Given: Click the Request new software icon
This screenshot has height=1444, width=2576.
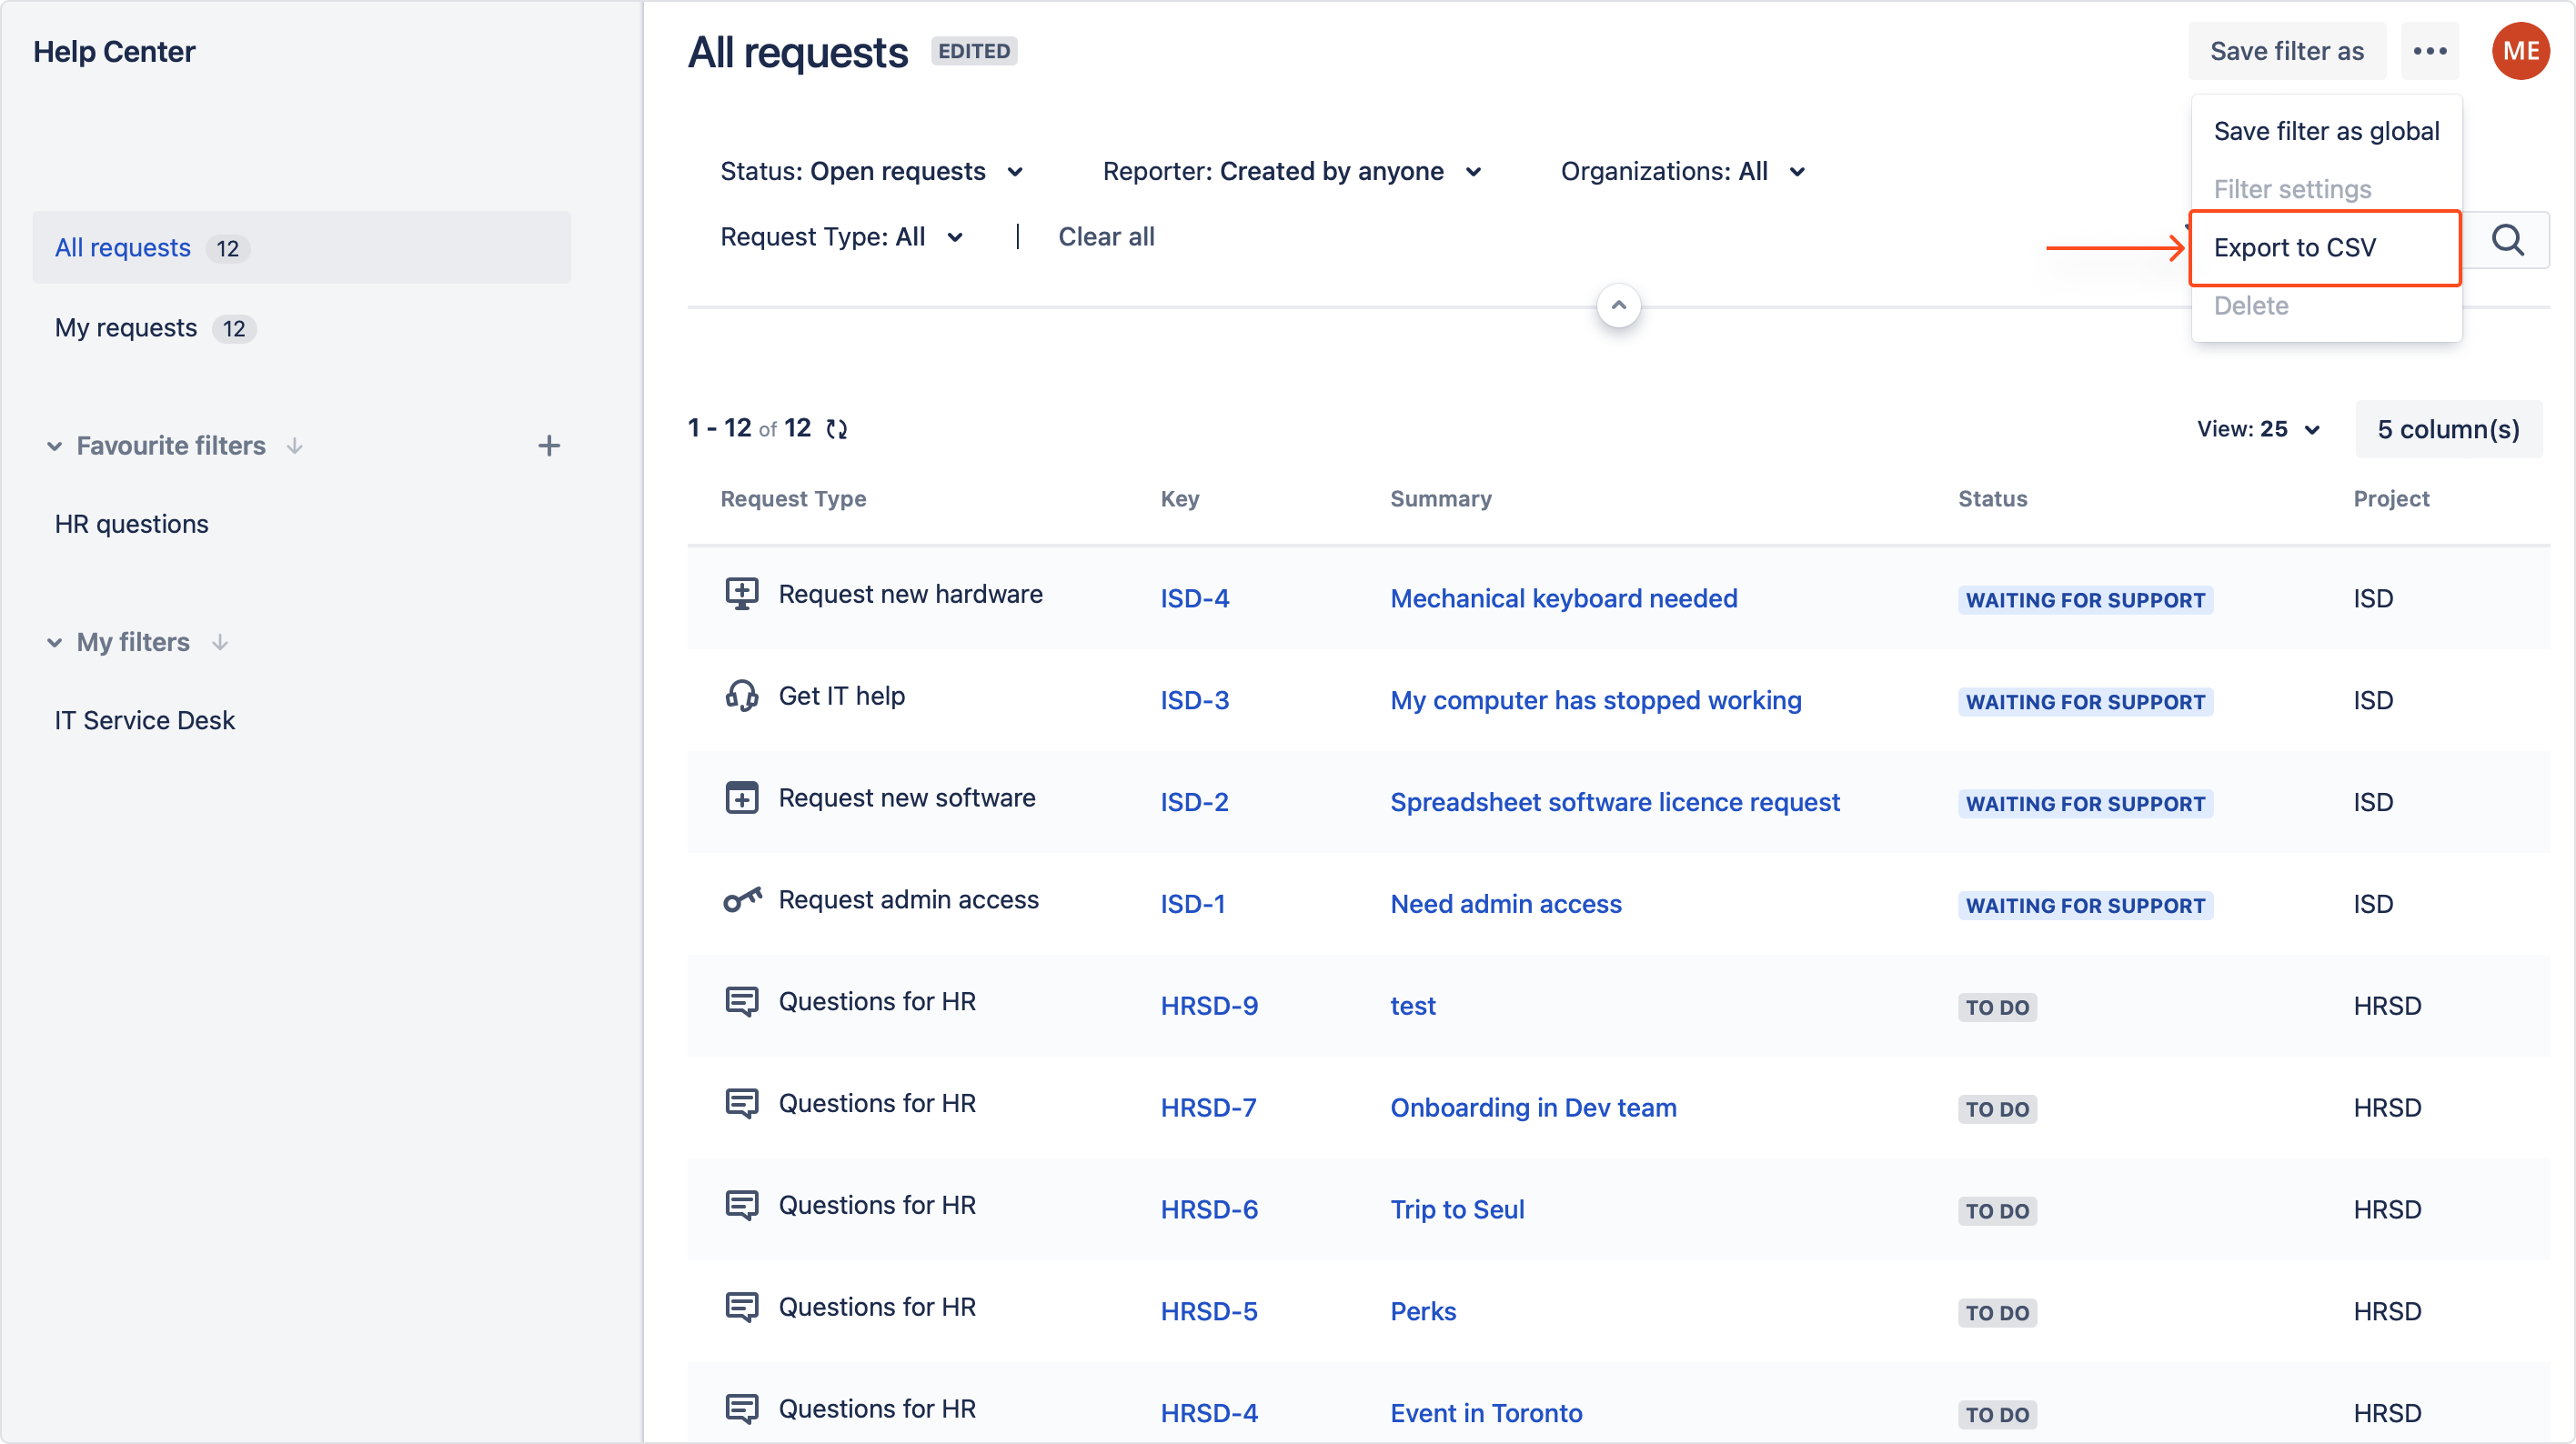Looking at the screenshot, I should pyautogui.click(x=741, y=798).
